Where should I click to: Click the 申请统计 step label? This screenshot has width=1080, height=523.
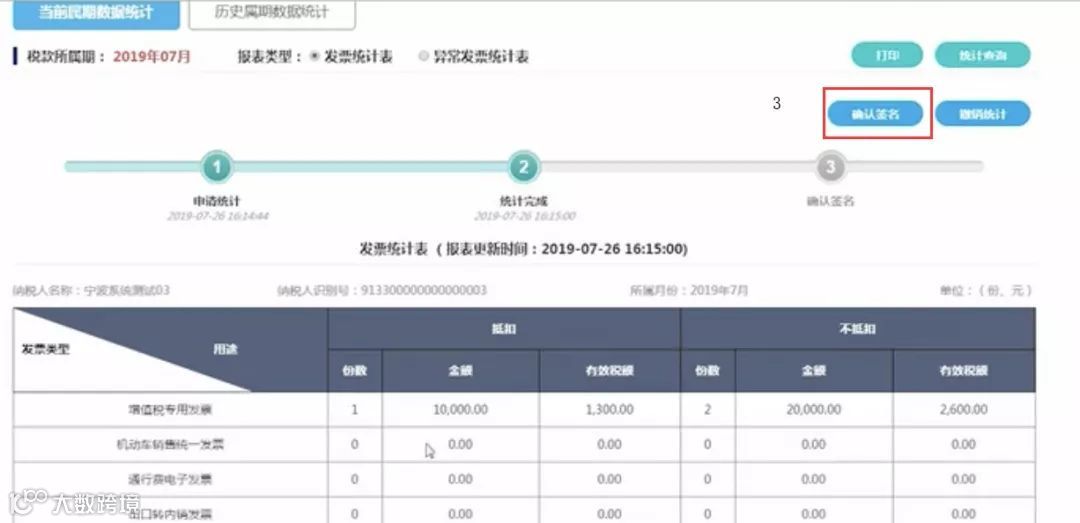click(x=217, y=201)
